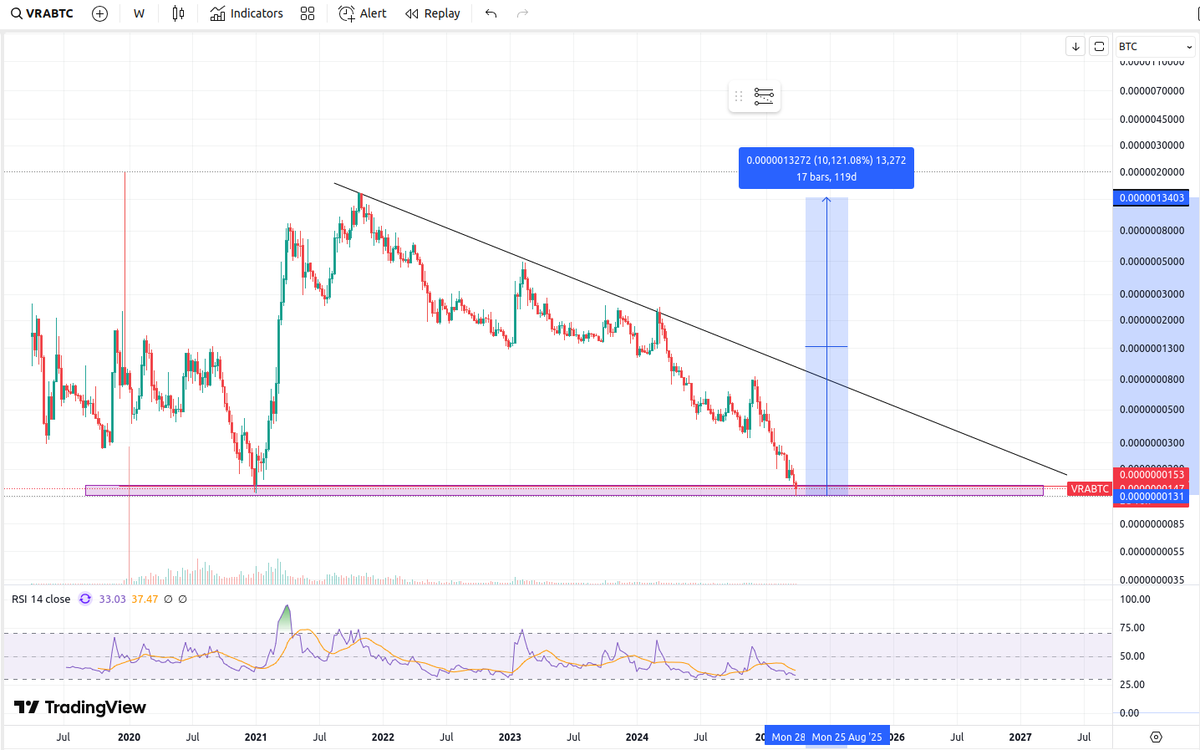Click the RSI moving average value 37.47
Screen dimensions: 1200x750
[146, 599]
